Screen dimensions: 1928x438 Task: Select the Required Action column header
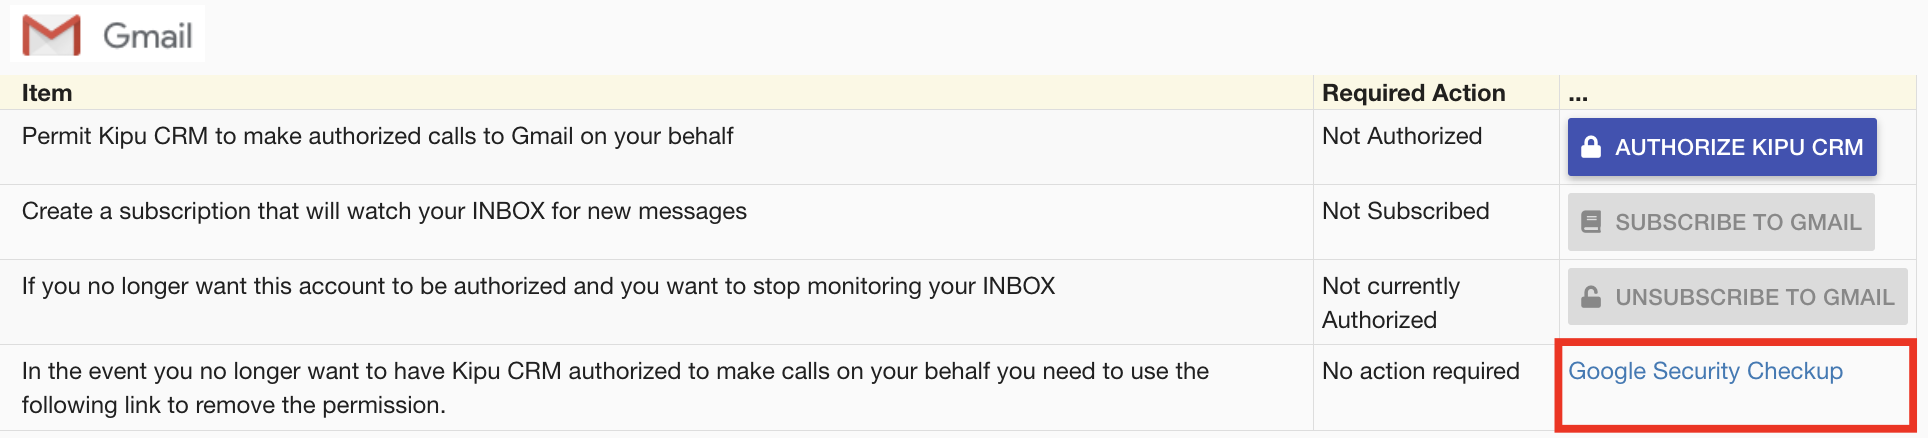tap(1413, 93)
